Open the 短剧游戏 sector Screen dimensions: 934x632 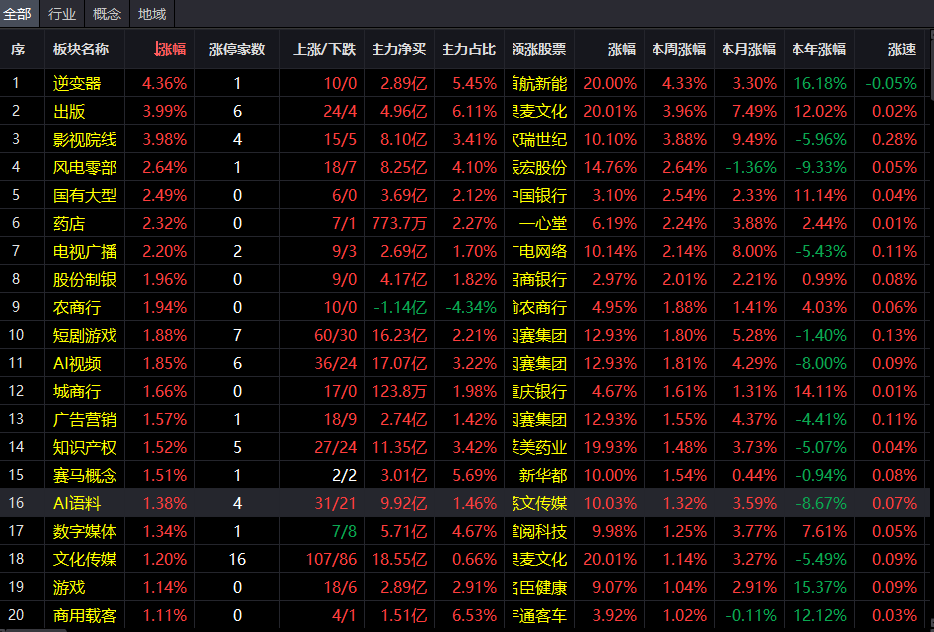(85, 335)
